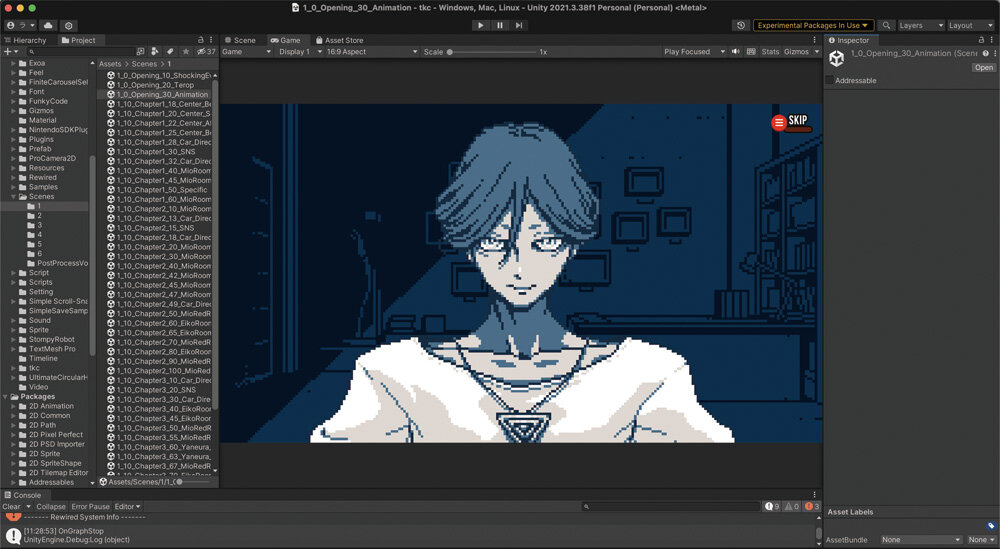Toggle hidden packages visibility showing 37
The width and height of the screenshot is (1000, 549).
point(206,52)
